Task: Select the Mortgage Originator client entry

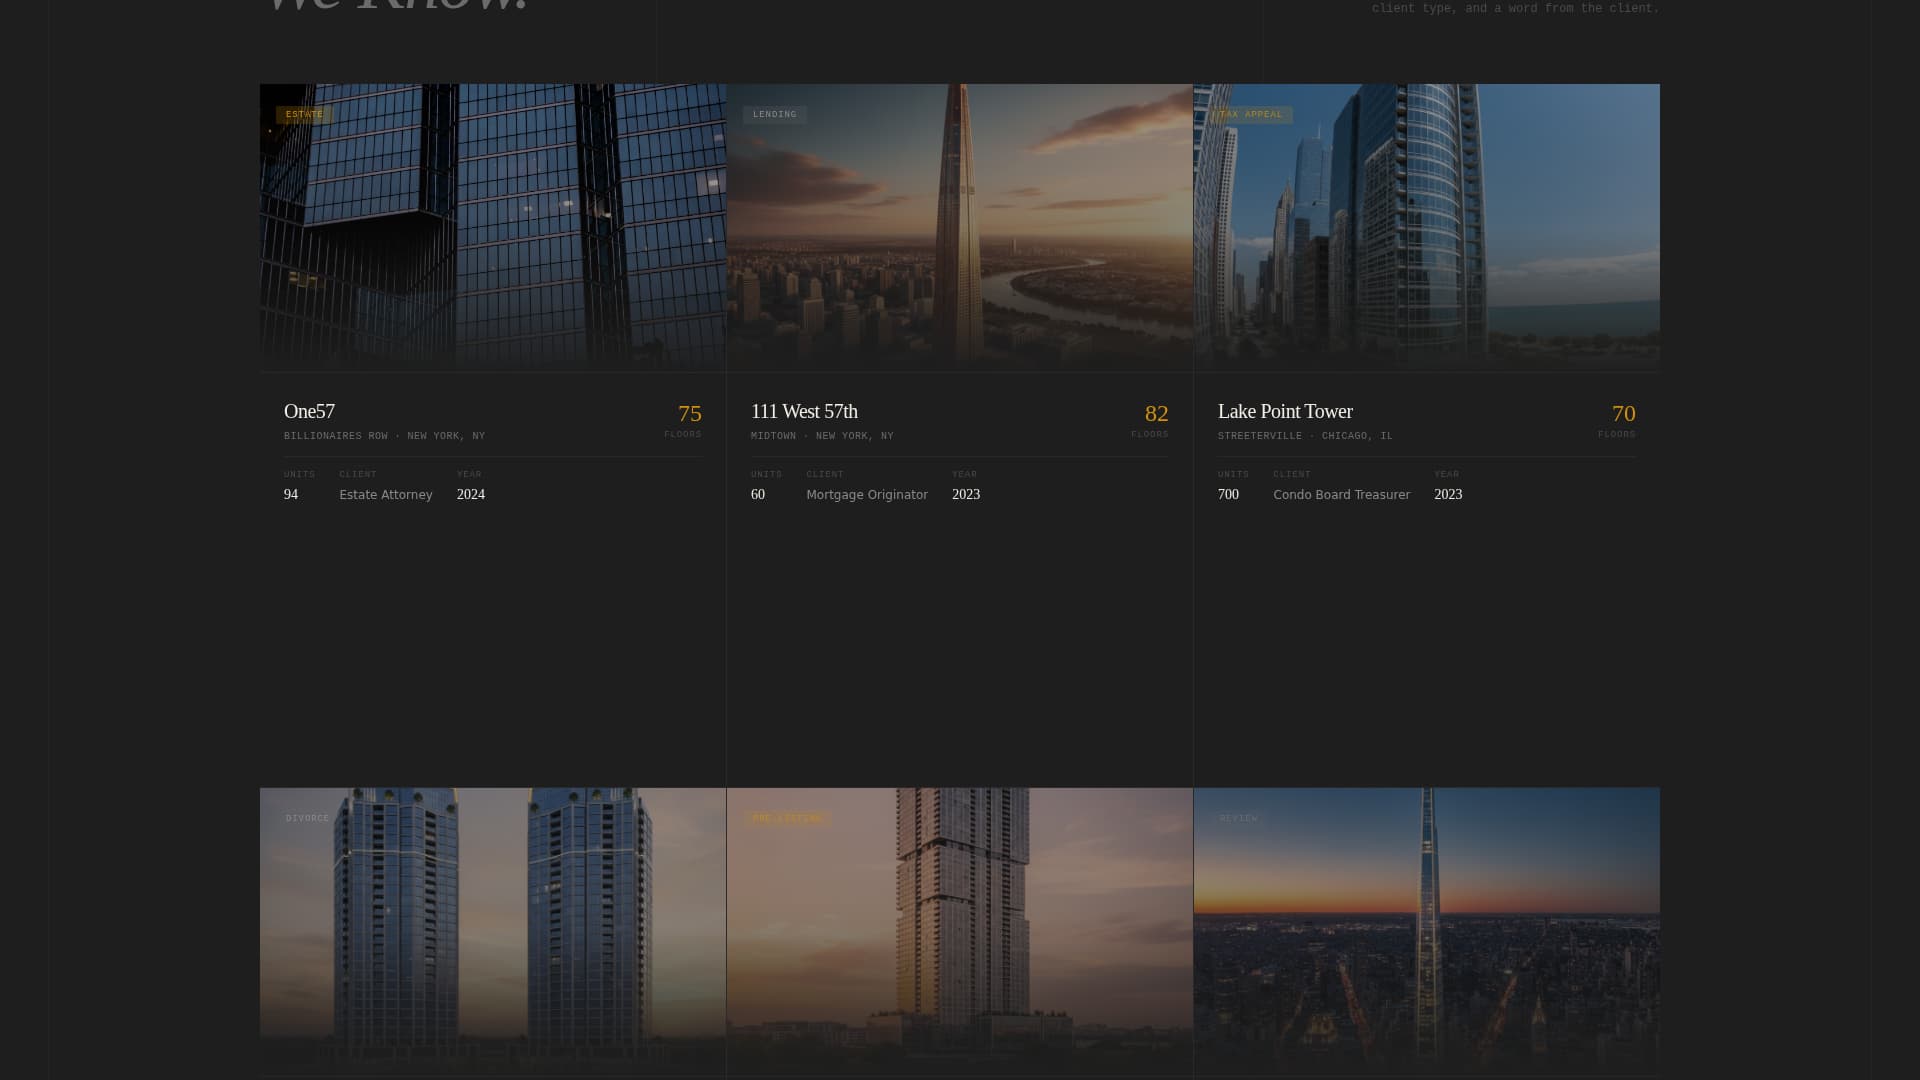Action: [x=866, y=494]
